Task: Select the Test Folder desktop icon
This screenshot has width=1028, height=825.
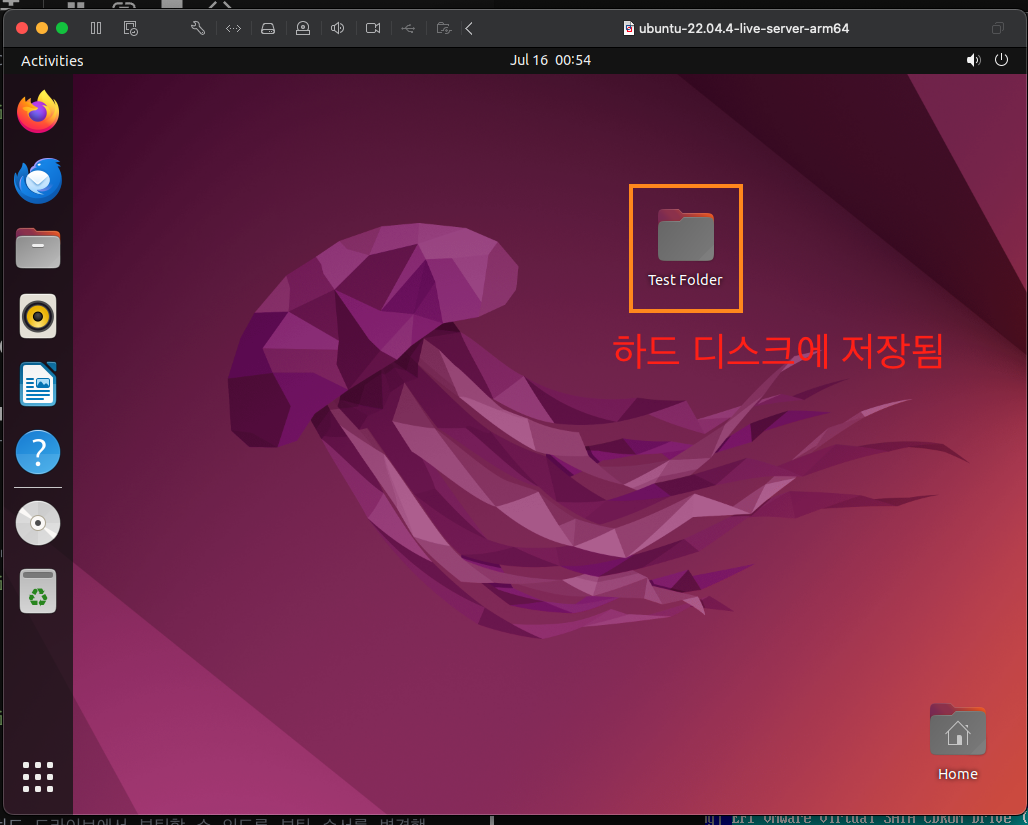Action: pos(686,235)
